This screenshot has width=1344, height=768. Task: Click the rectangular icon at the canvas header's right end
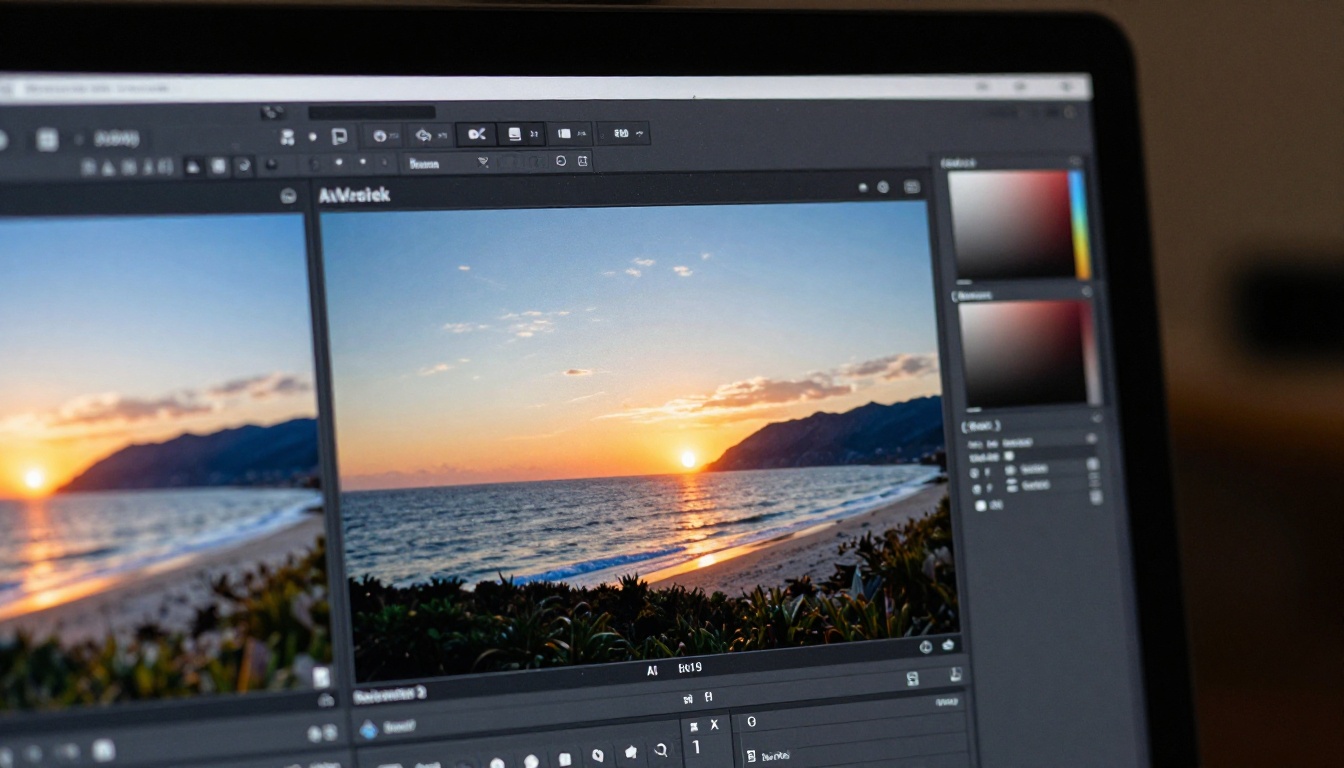coord(911,187)
